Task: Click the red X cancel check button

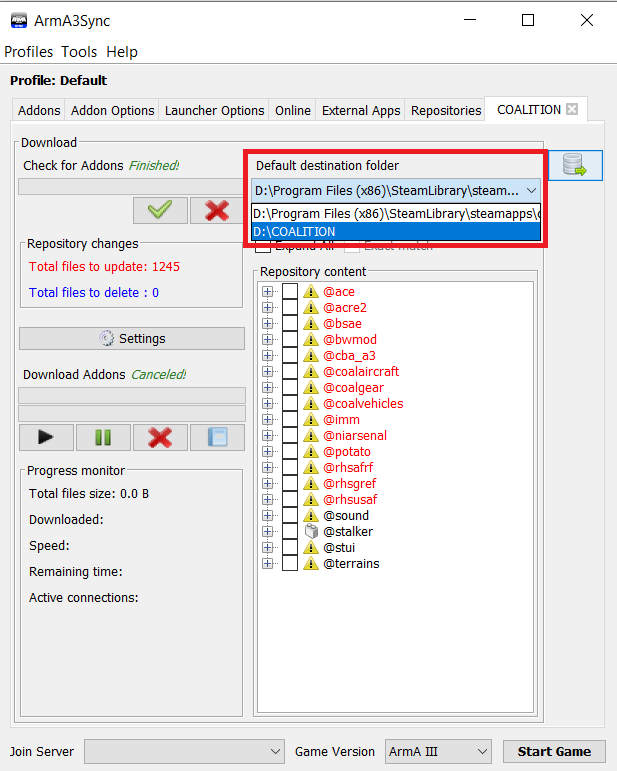Action: [217, 211]
